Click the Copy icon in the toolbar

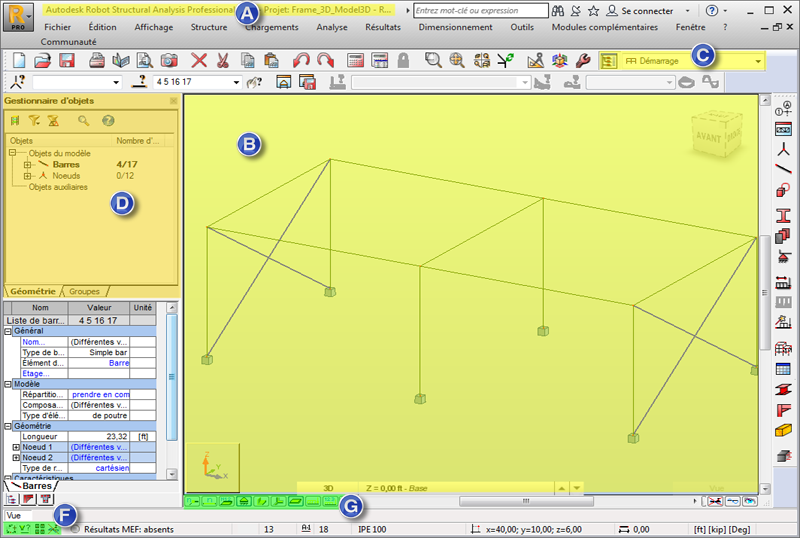pyautogui.click(x=247, y=61)
